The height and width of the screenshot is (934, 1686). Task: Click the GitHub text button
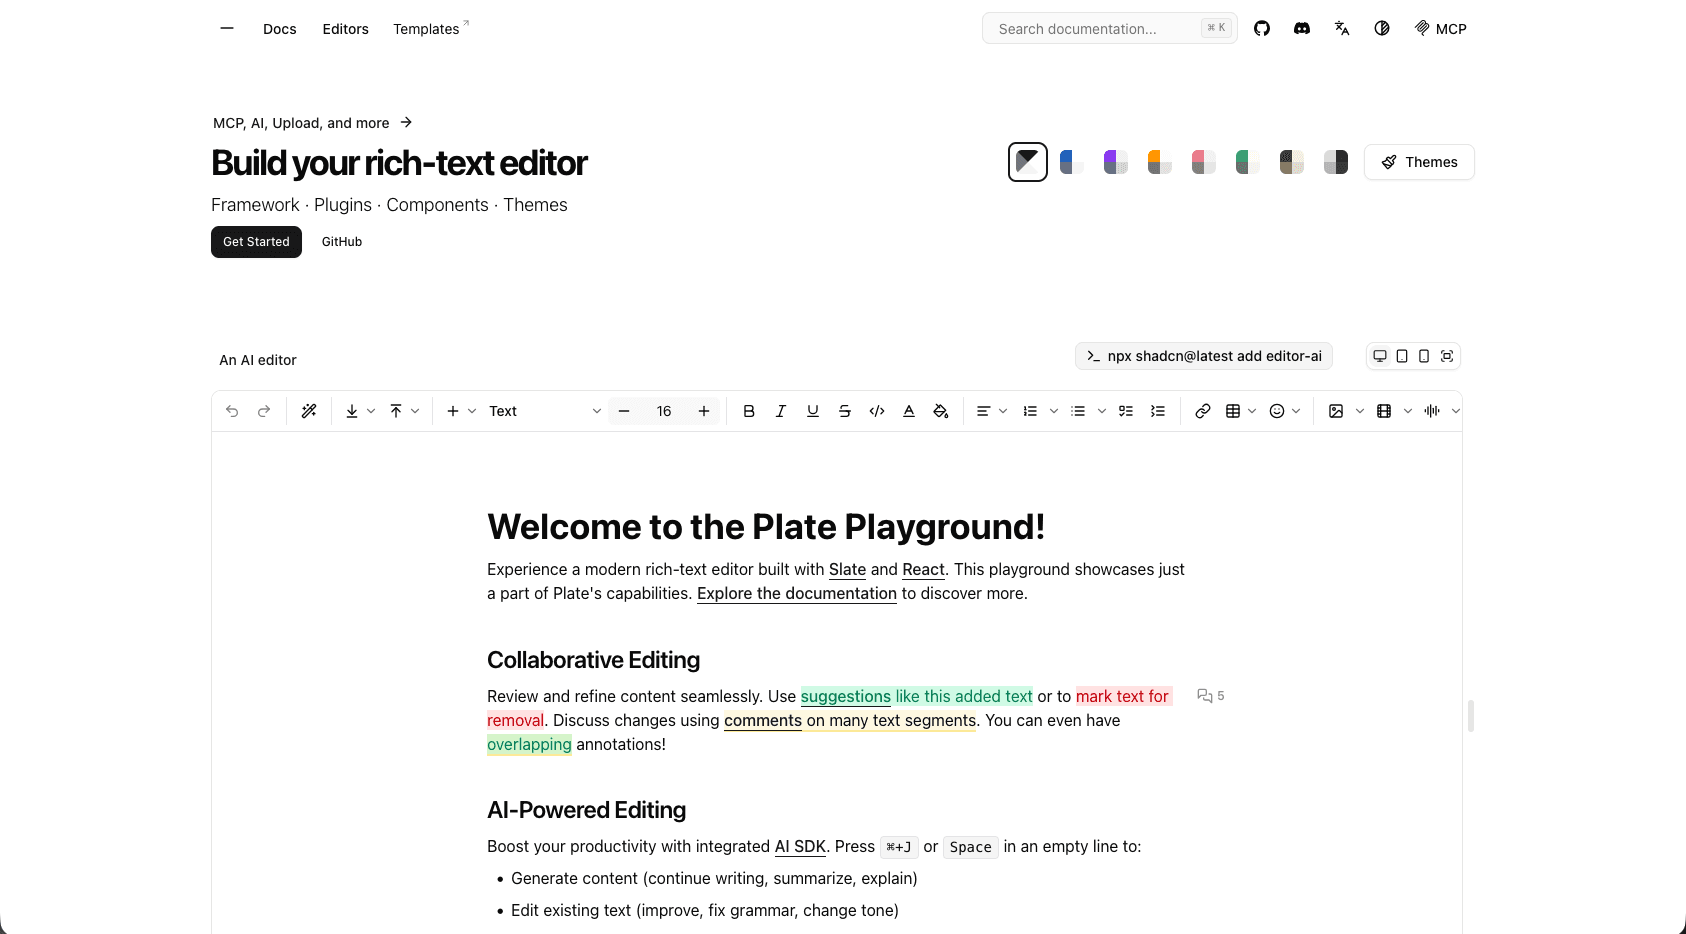[x=342, y=242]
